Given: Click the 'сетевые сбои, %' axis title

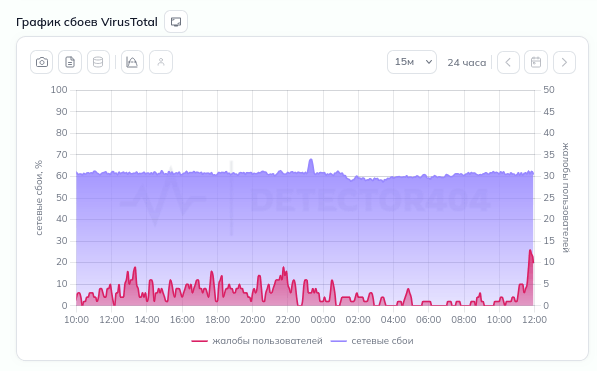Looking at the screenshot, I should coord(38,198).
